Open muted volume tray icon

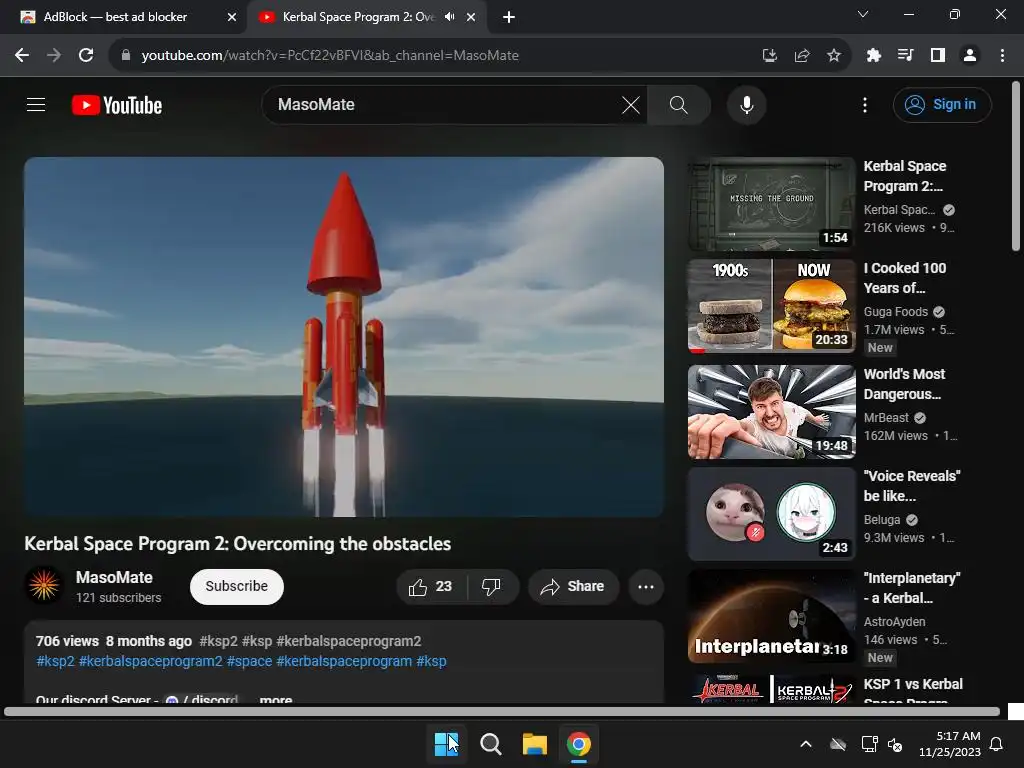click(x=895, y=744)
